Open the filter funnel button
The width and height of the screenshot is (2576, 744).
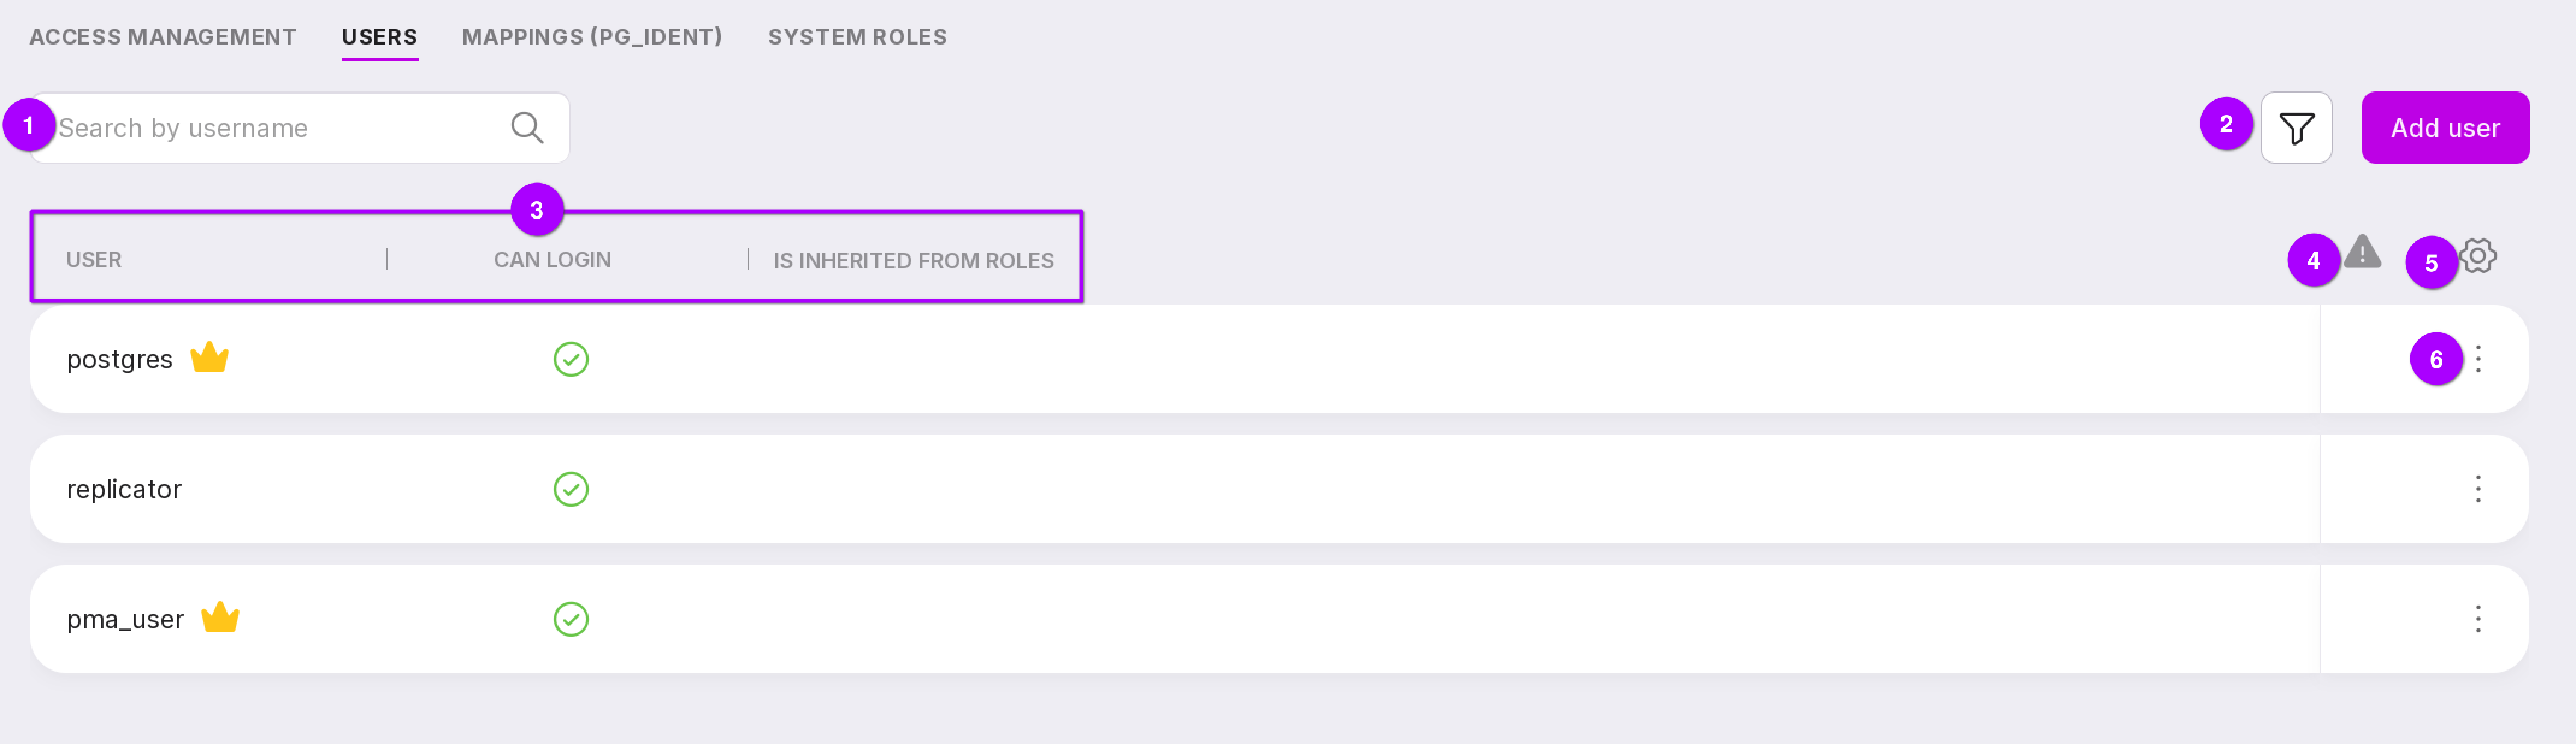pyautogui.click(x=2296, y=128)
